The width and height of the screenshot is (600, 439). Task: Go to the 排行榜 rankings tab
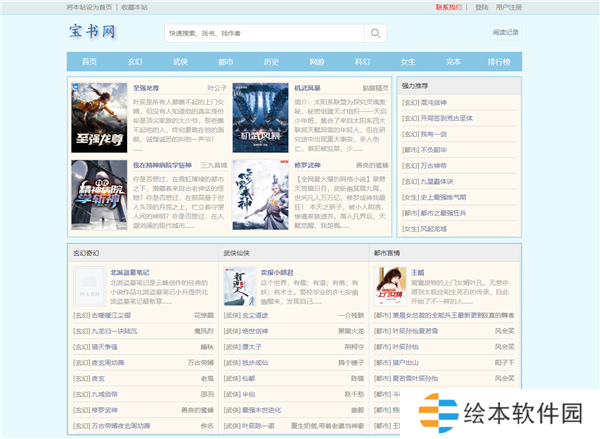pos(499,62)
